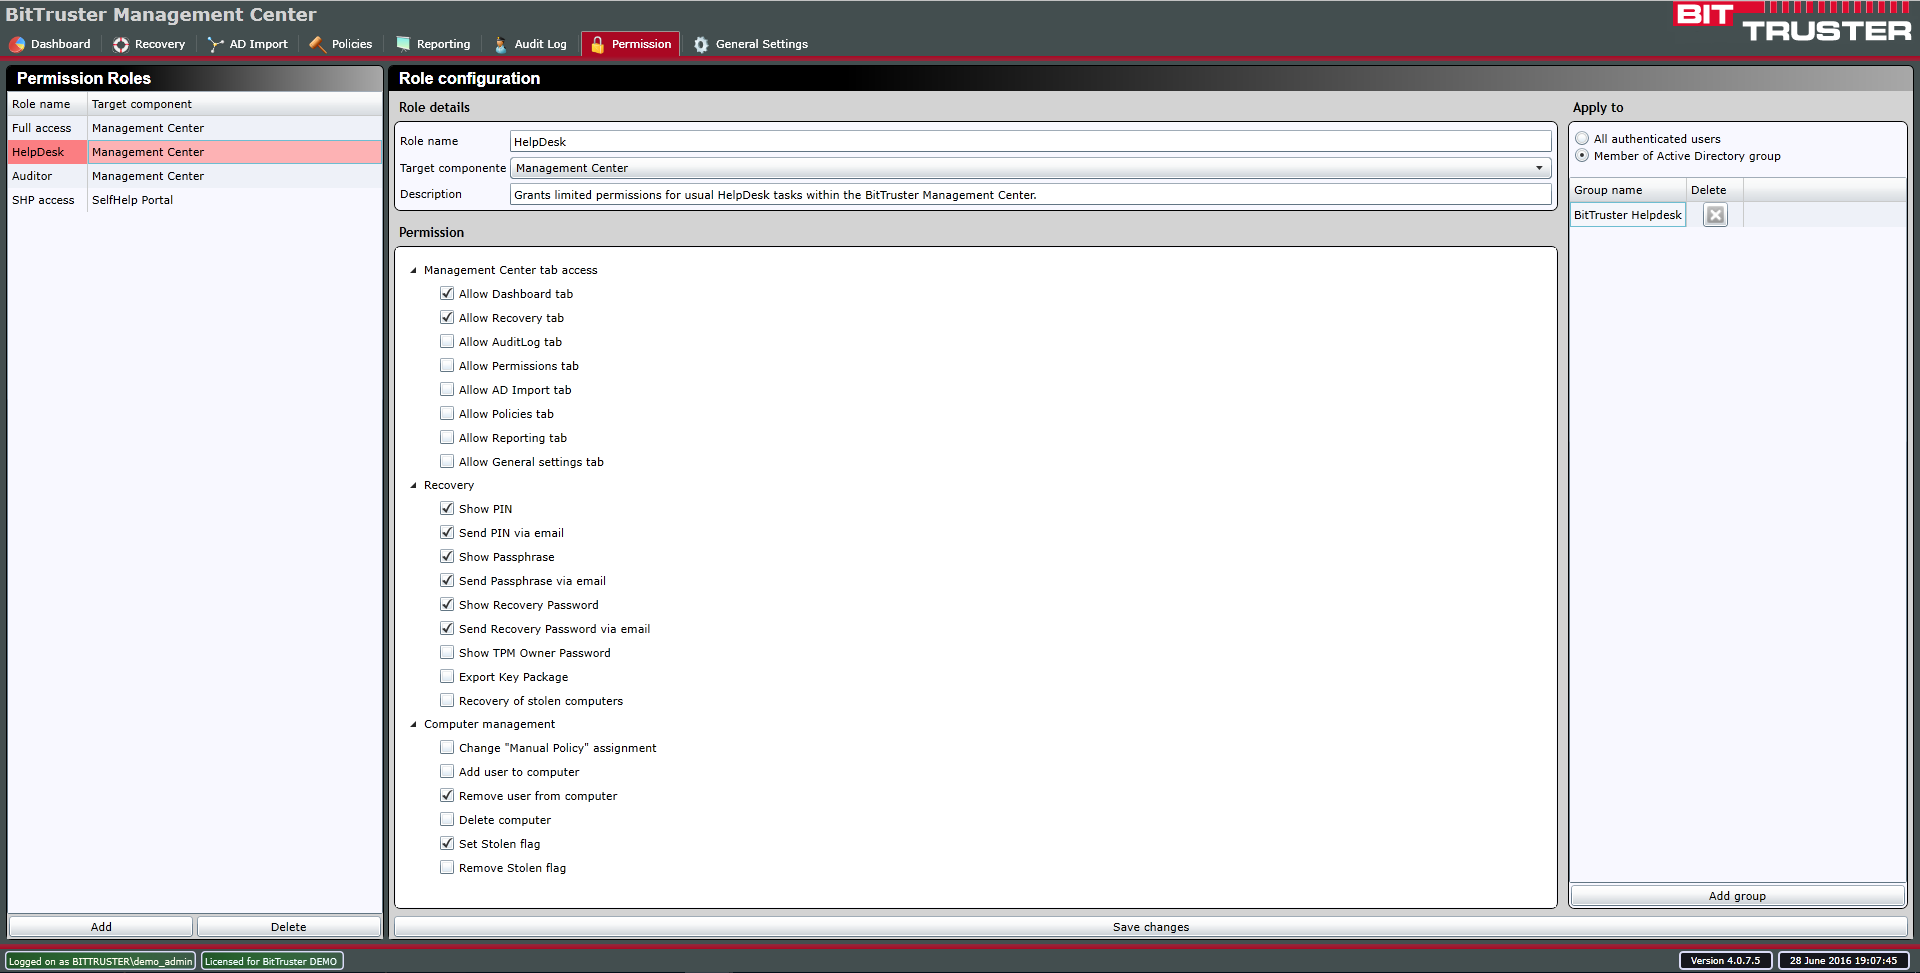Image resolution: width=1920 pixels, height=973 pixels.
Task: Click the AD Import tree icon
Action: [x=215, y=44]
